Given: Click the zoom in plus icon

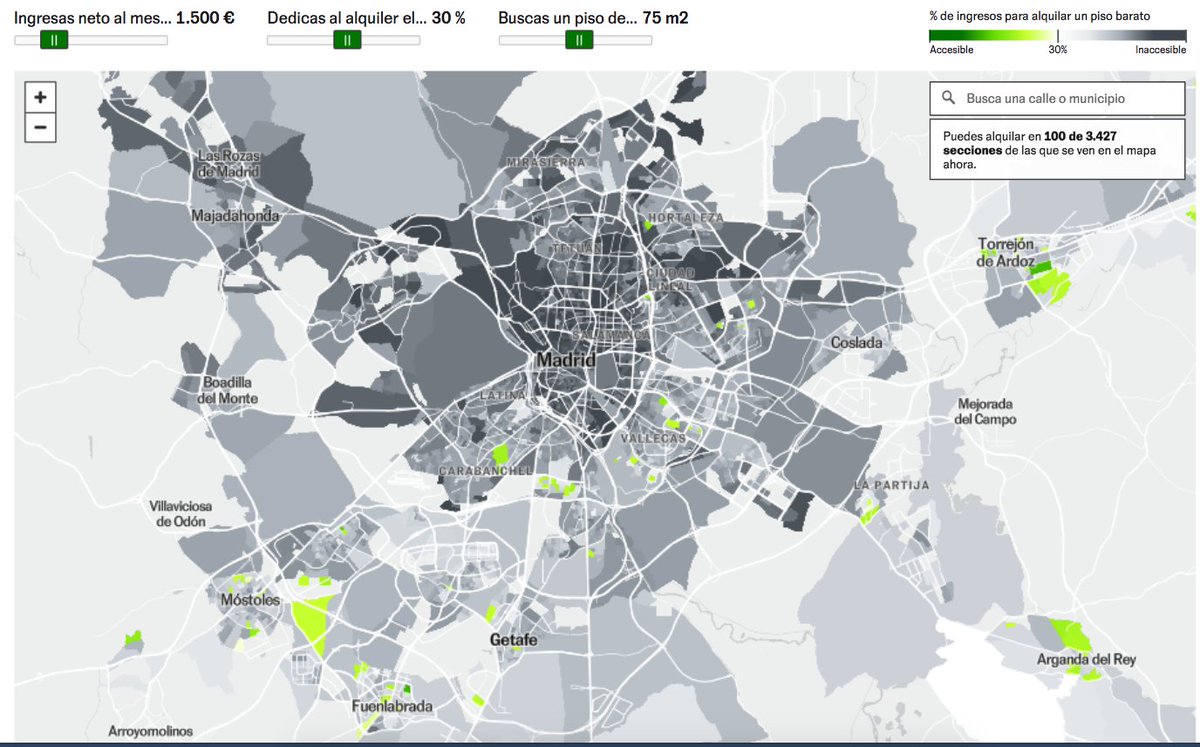Looking at the screenshot, I should pyautogui.click(x=39, y=97).
